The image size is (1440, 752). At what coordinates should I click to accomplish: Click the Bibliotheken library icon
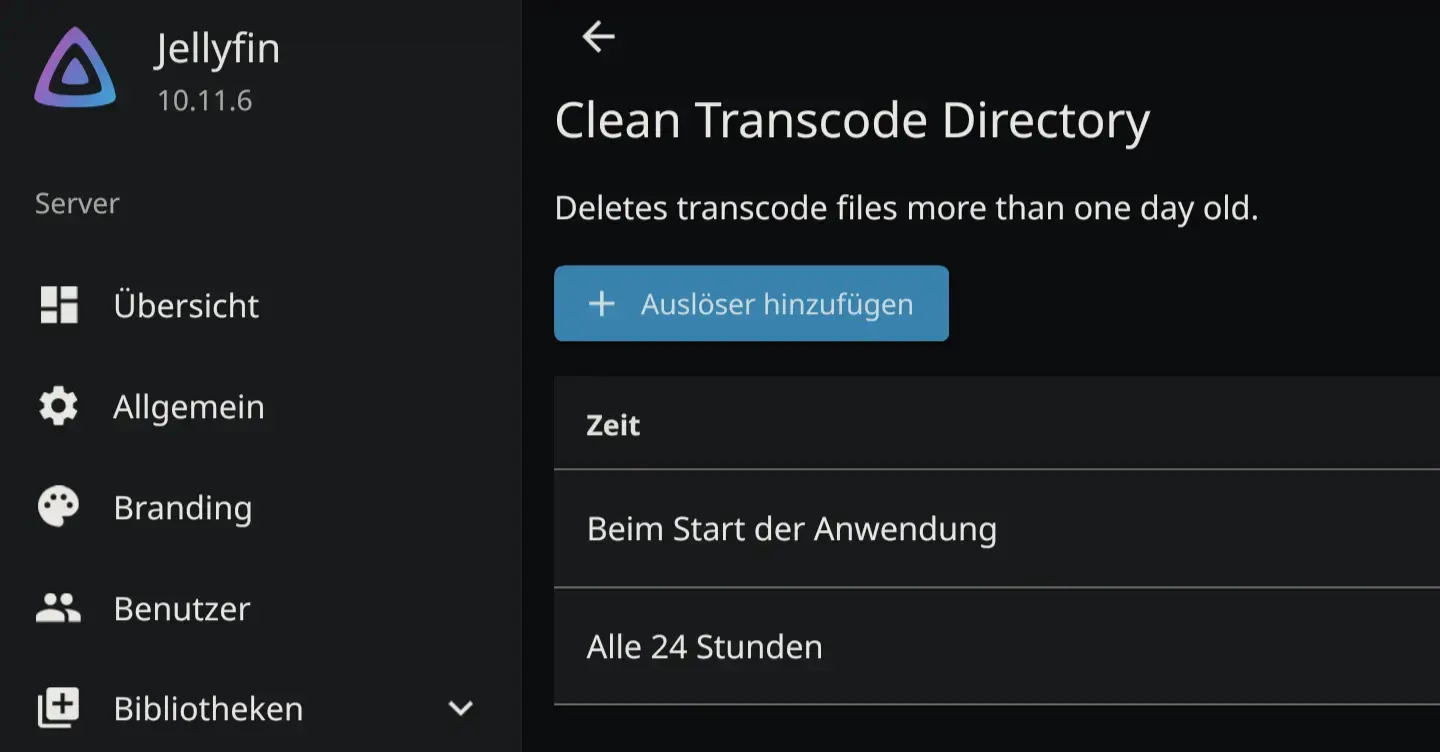58,709
